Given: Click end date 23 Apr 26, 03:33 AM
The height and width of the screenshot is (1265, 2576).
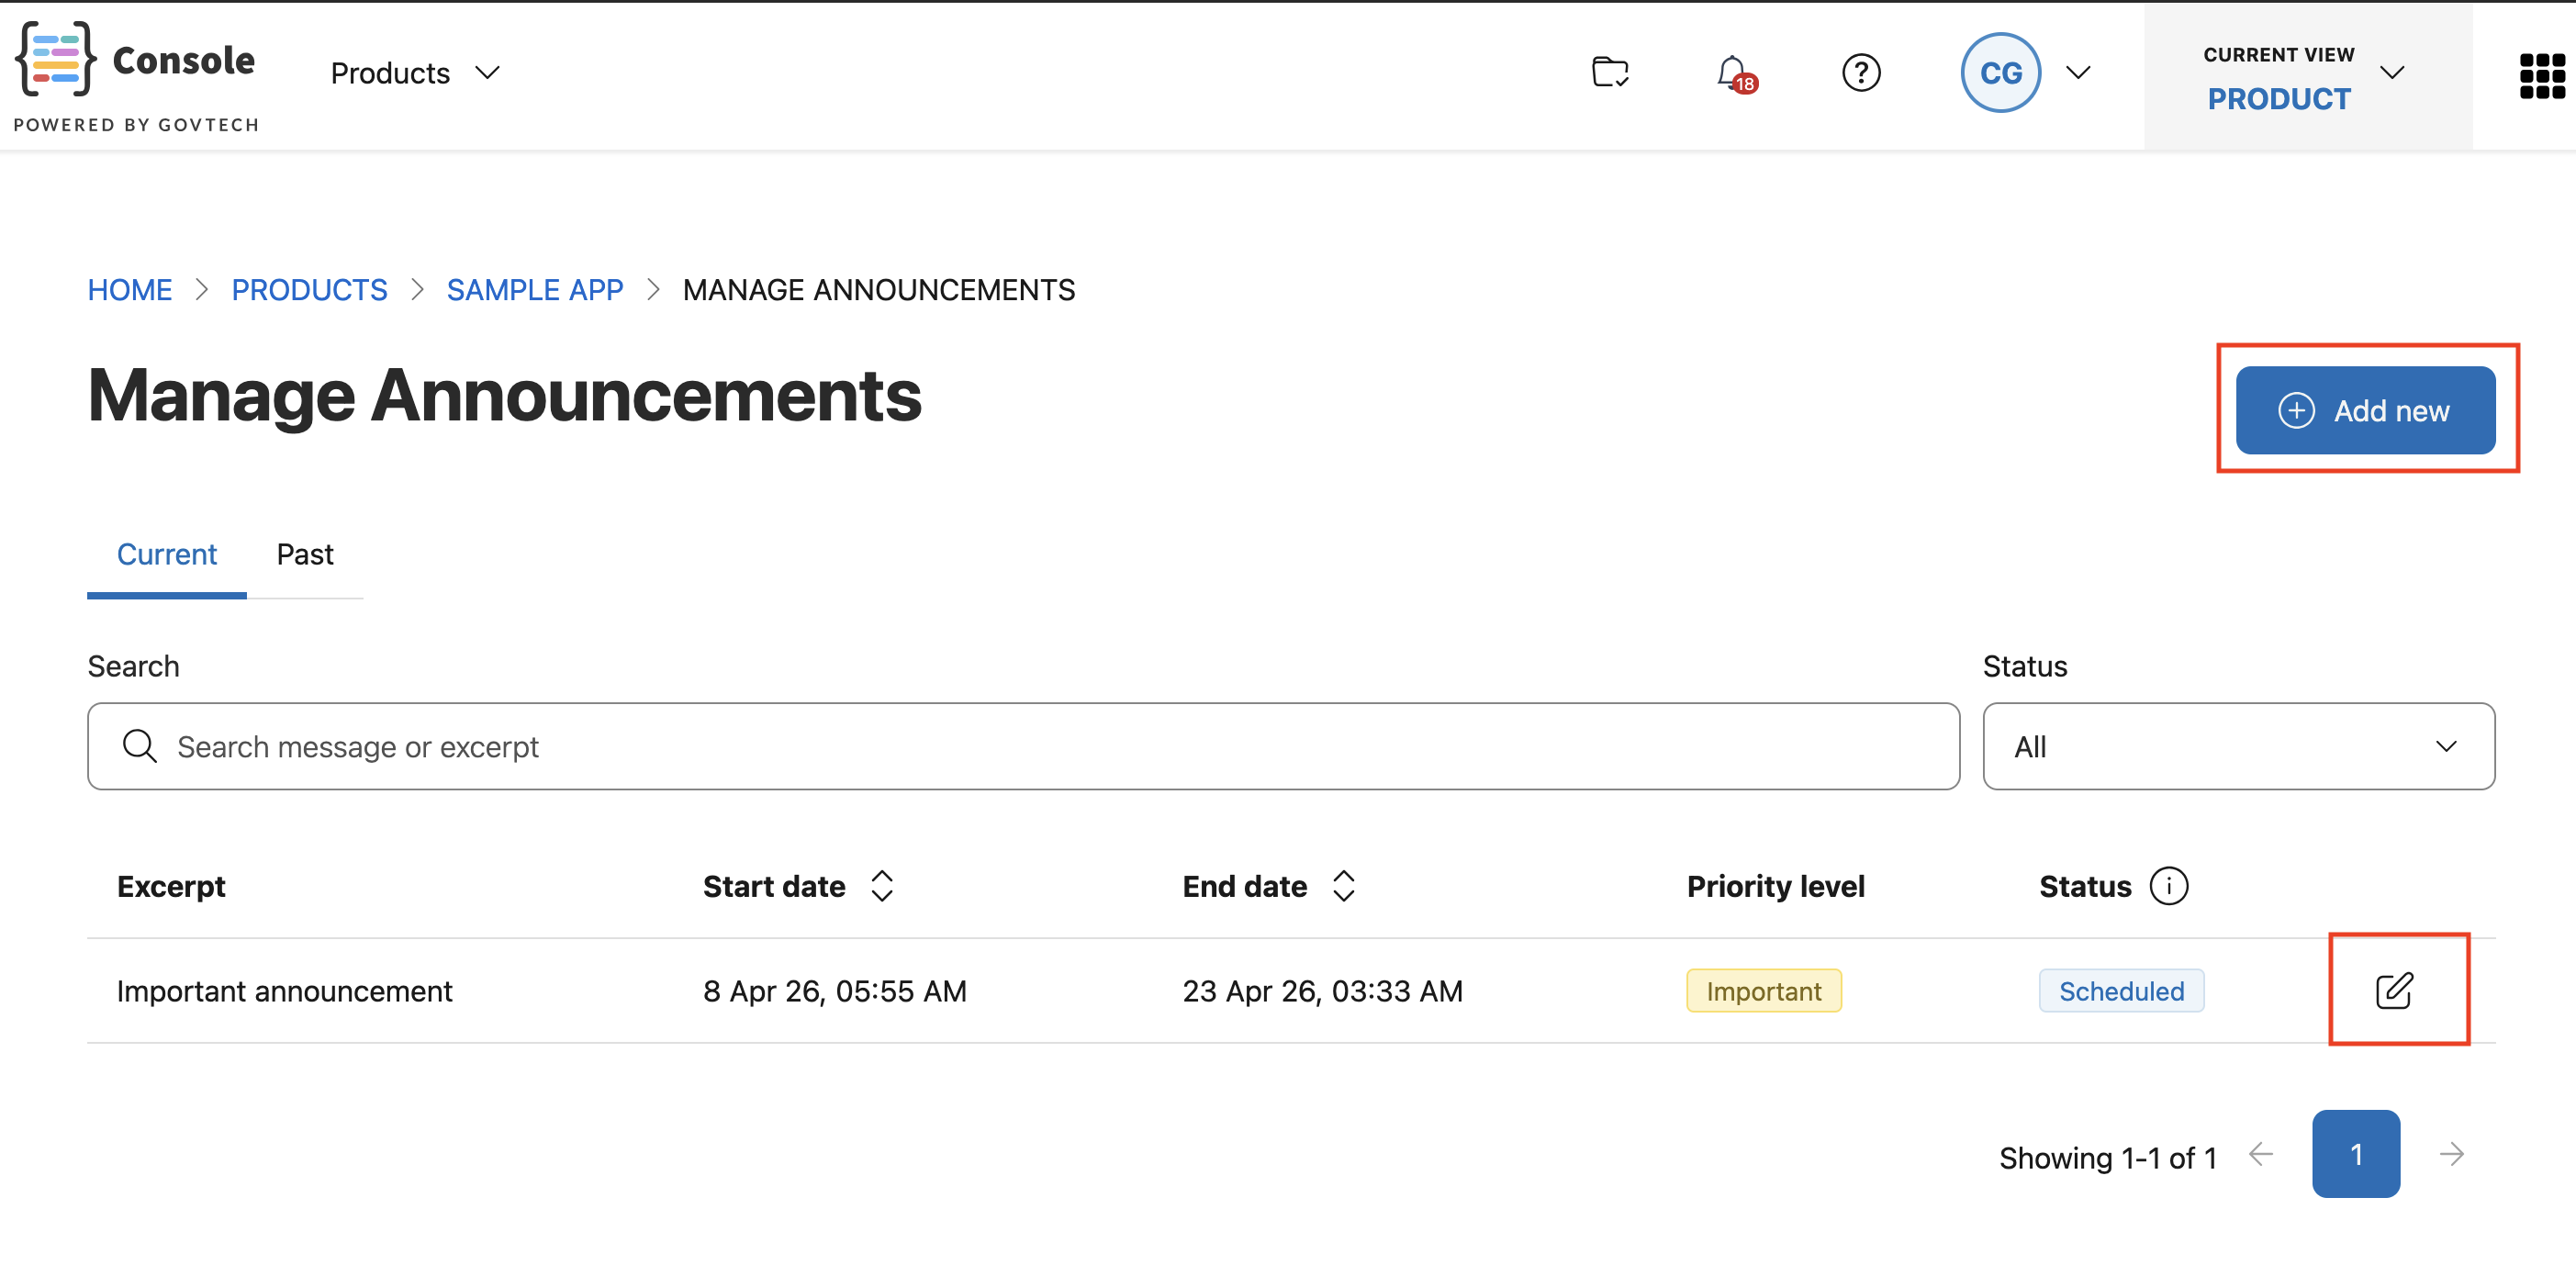Looking at the screenshot, I should 1322,991.
